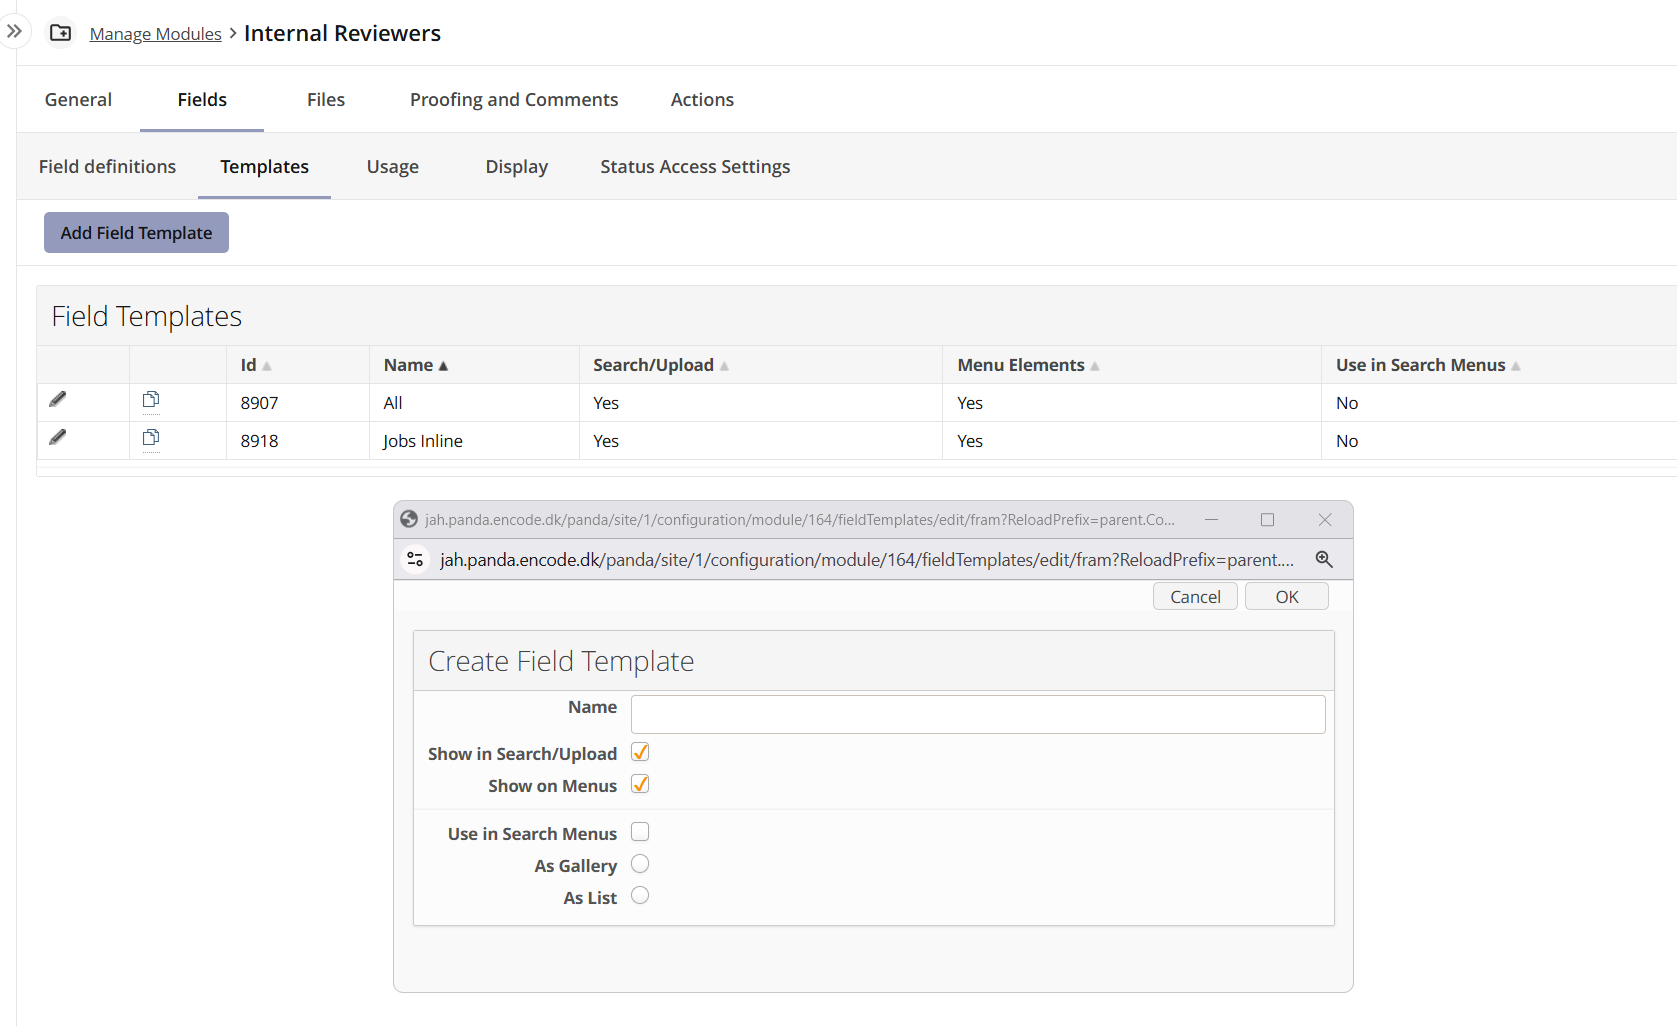Switch to Field definitions sub-tab
This screenshot has width=1677, height=1026.
tap(107, 167)
